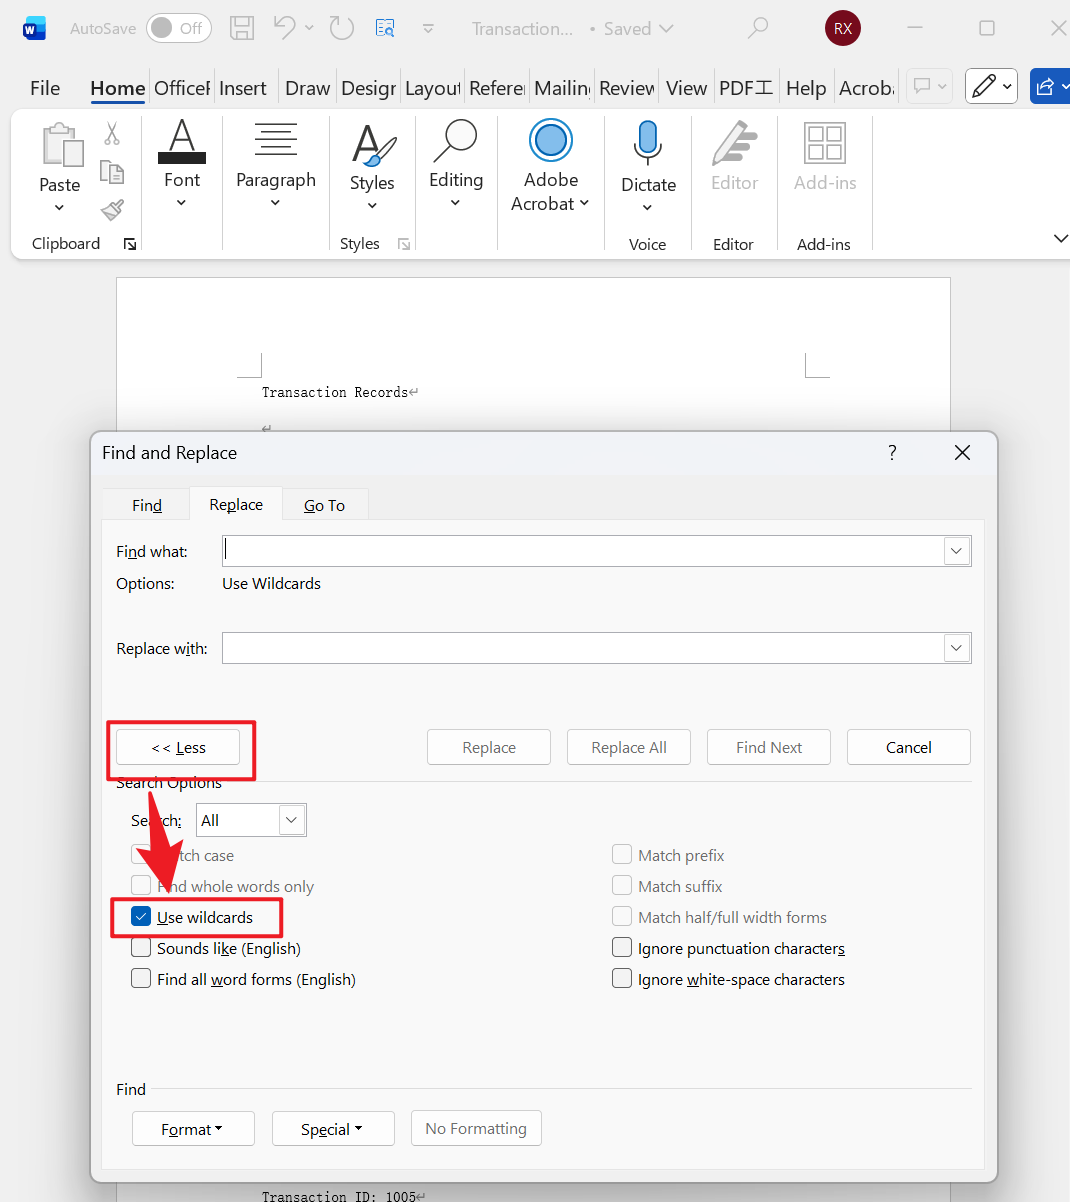Image resolution: width=1070 pixels, height=1202 pixels.
Task: Switch to the Go To tab
Action: coord(324,505)
